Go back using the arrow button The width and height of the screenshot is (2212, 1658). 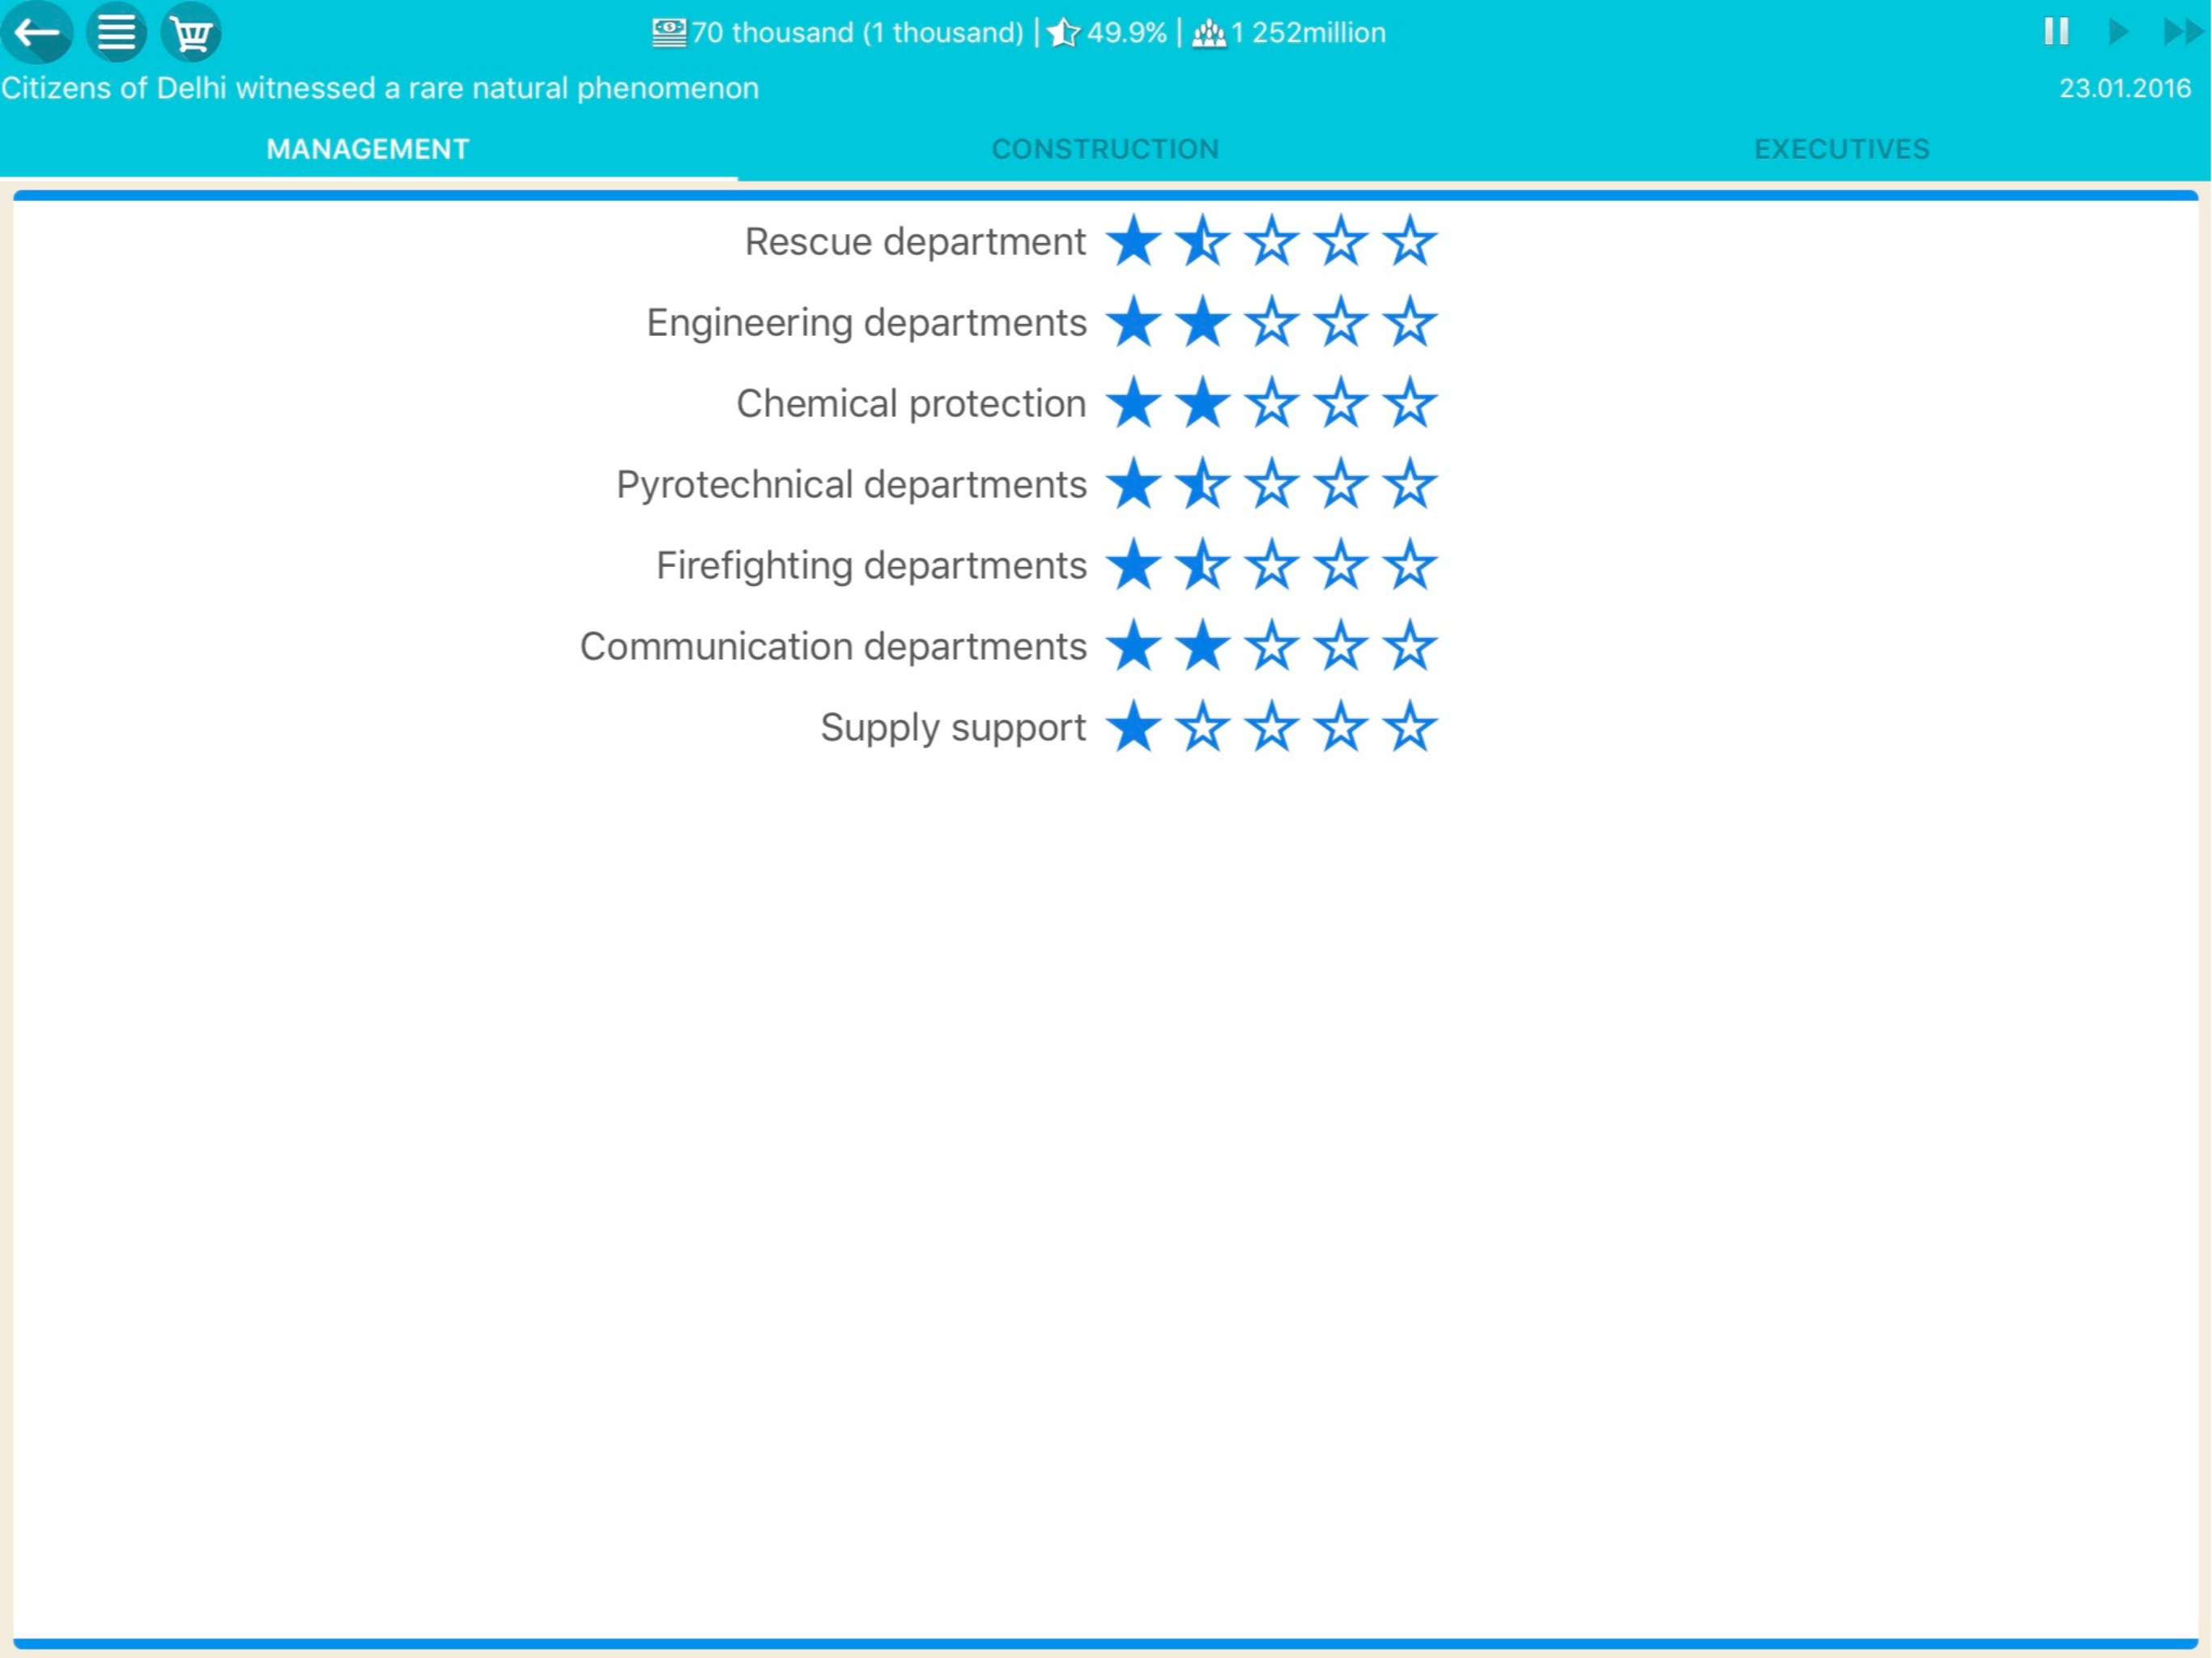37,32
